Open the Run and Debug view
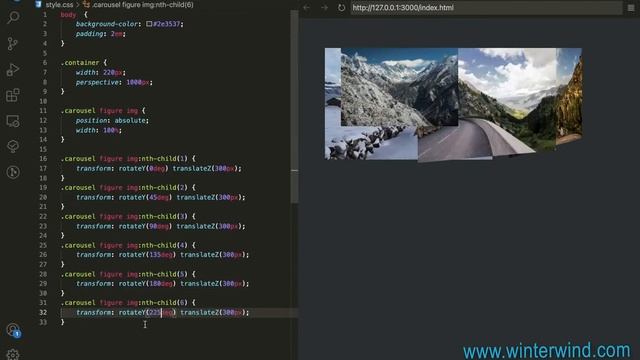640x360 pixels. [13, 70]
